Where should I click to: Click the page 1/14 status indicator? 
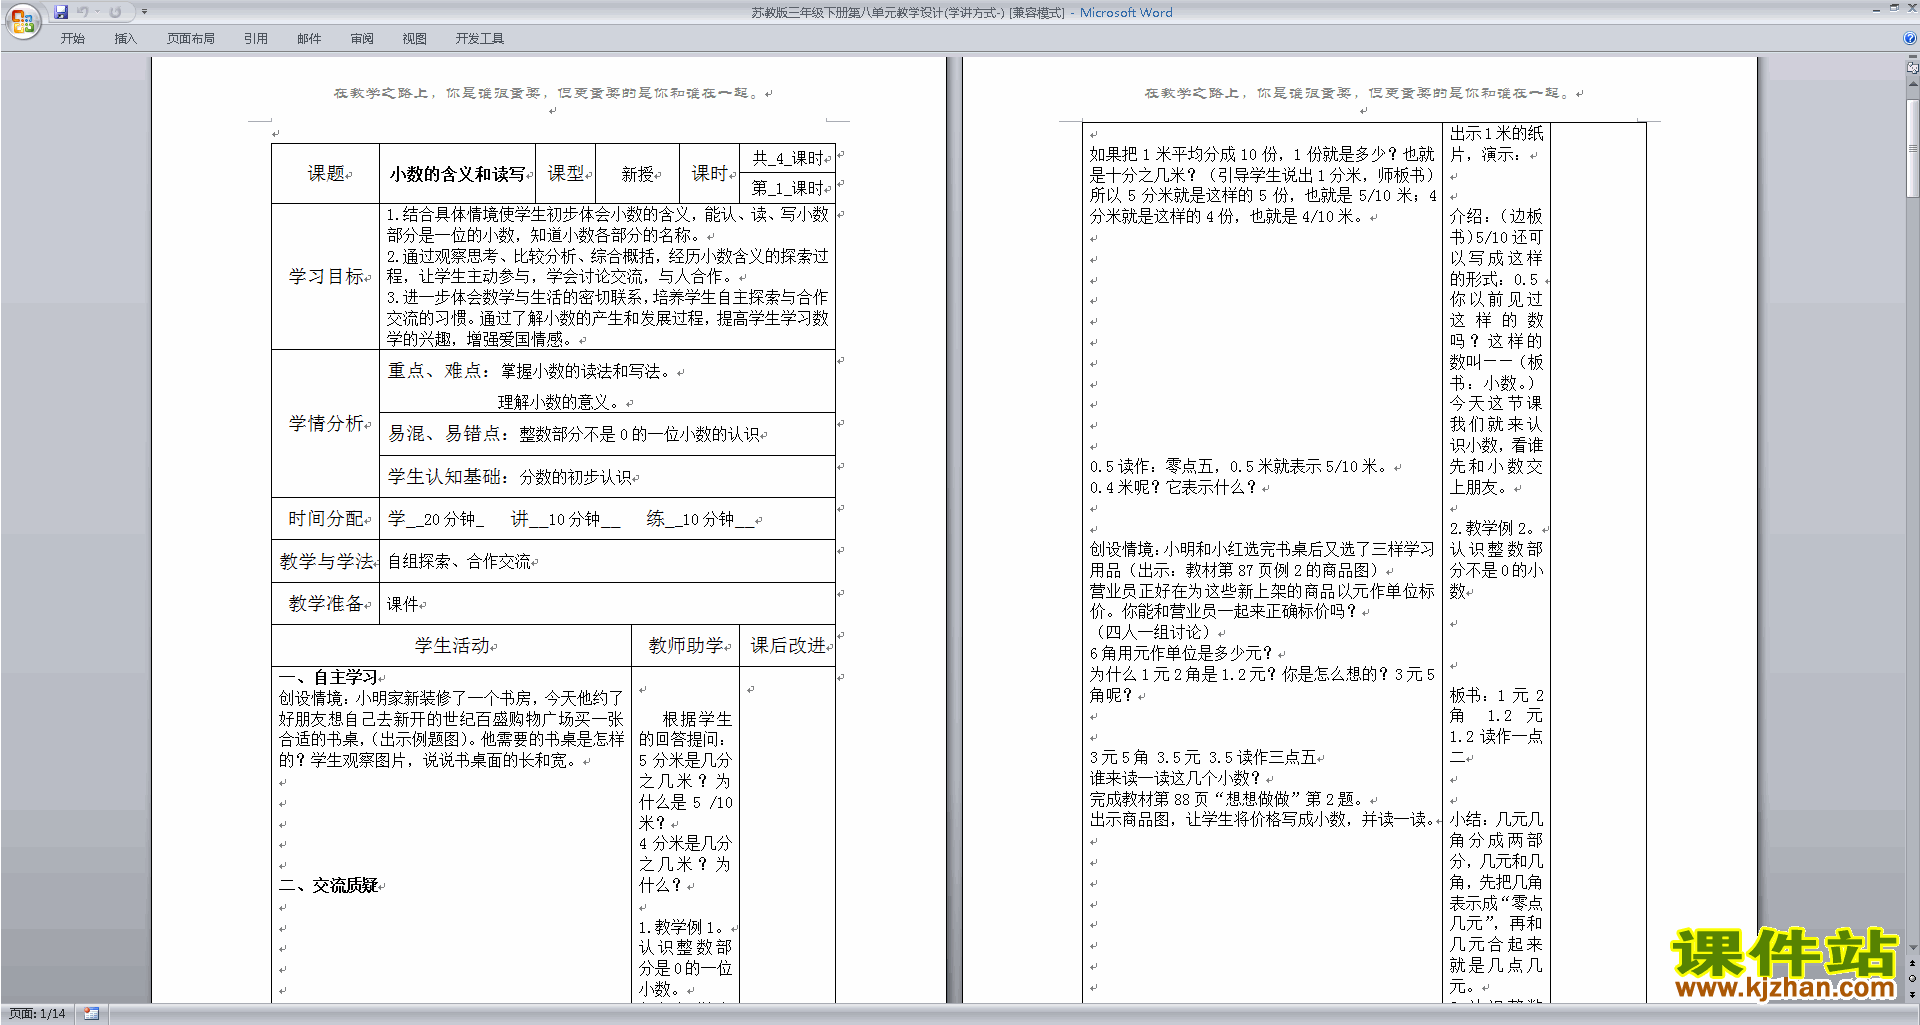pyautogui.click(x=37, y=1014)
